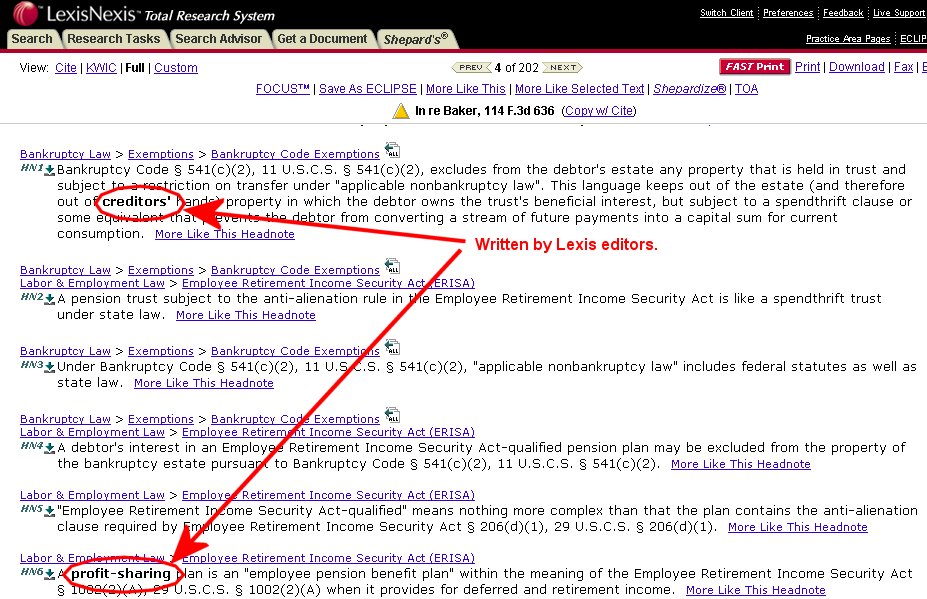Viewport: 927px width, 599px height.
Task: Click More Like This Headnote for HN1
Action: [225, 234]
